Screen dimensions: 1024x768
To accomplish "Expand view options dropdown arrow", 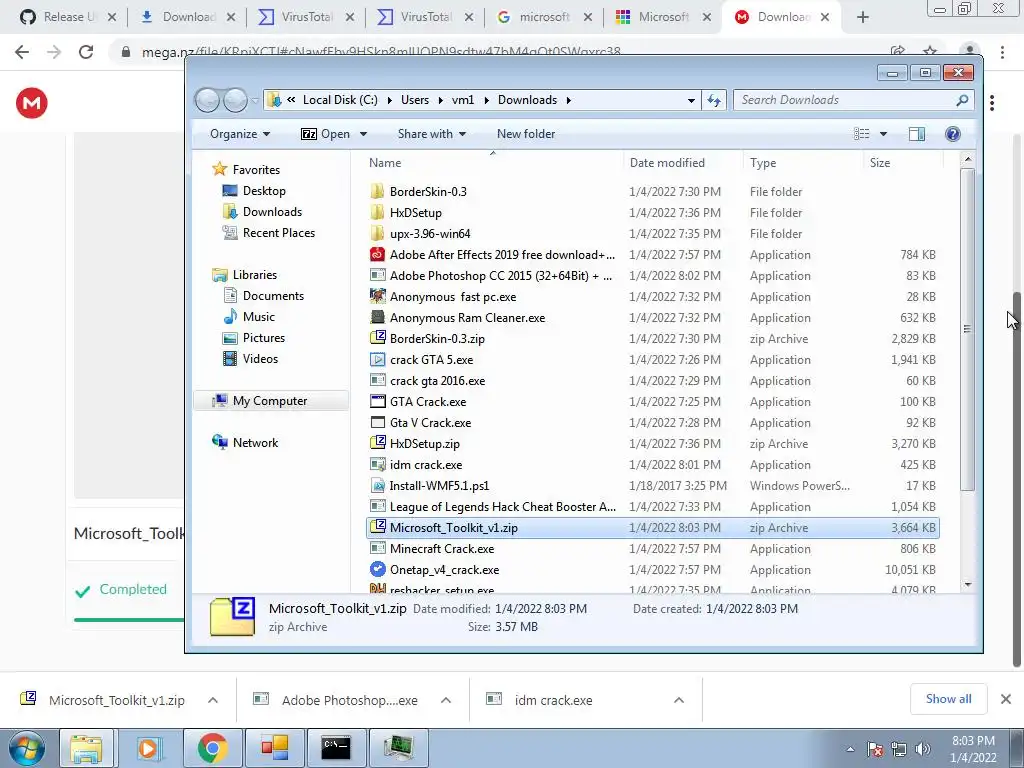I will [883, 134].
